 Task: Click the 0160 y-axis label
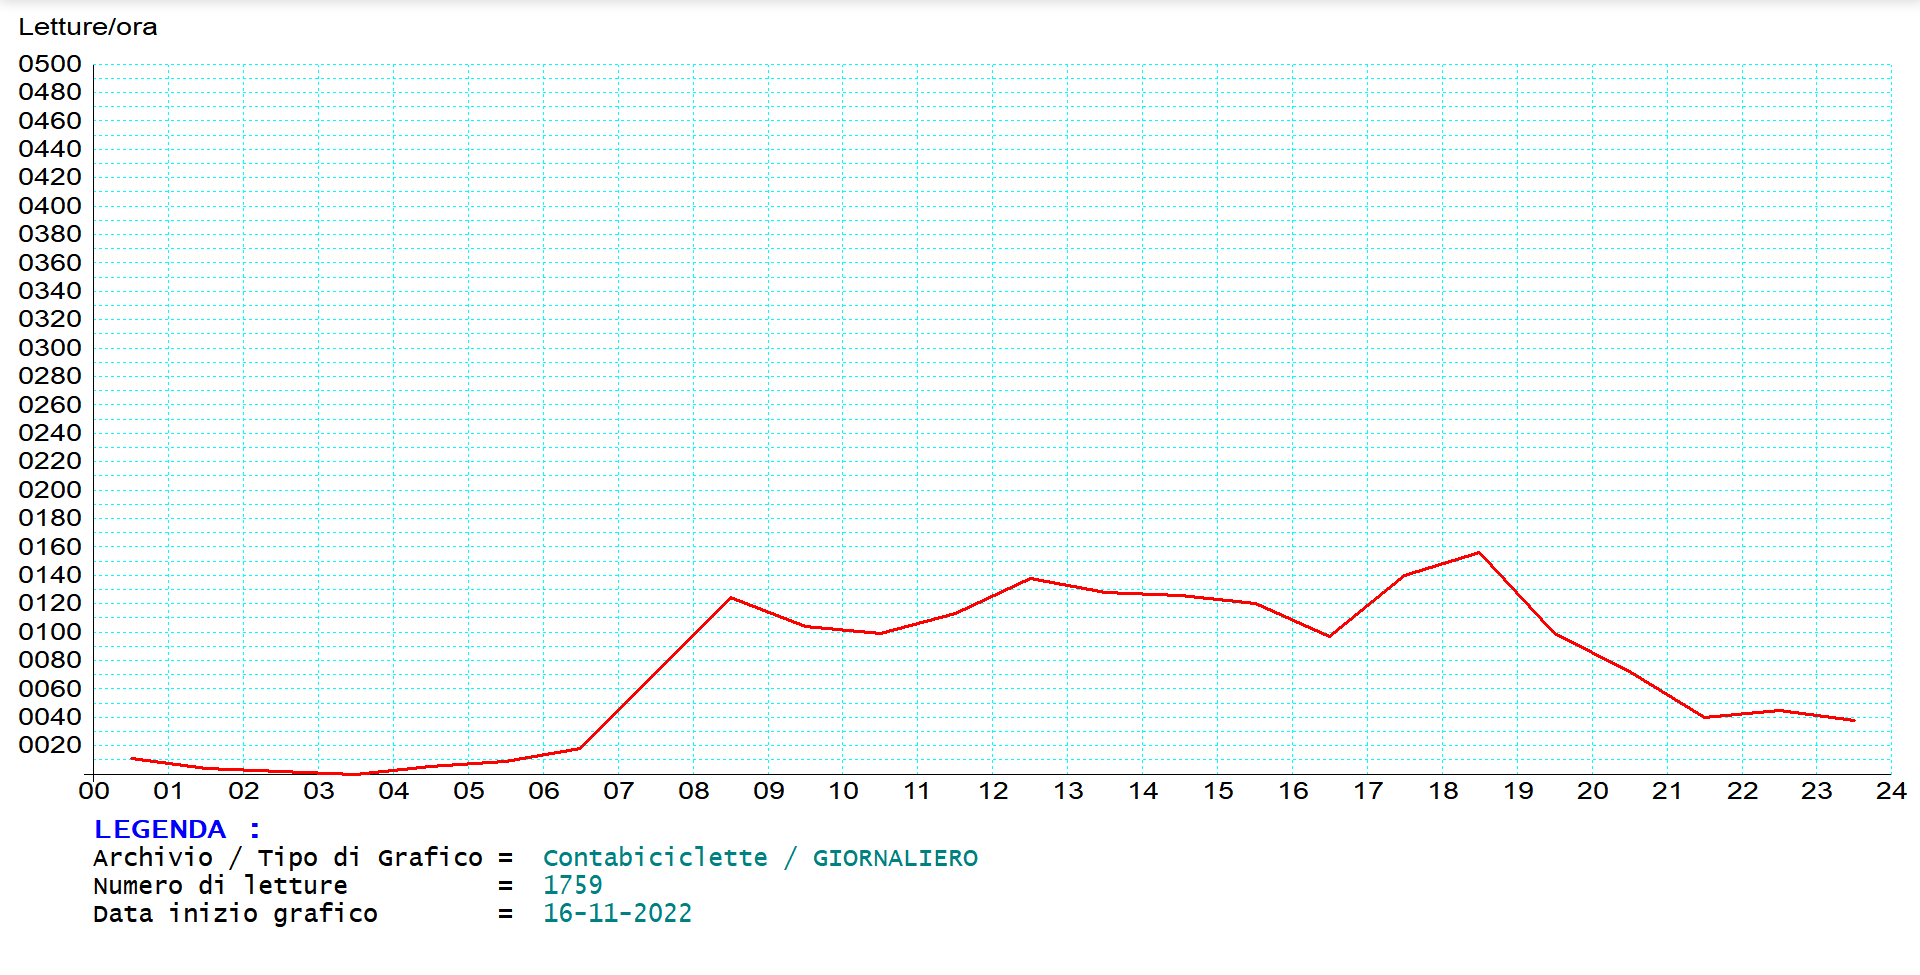(x=50, y=547)
